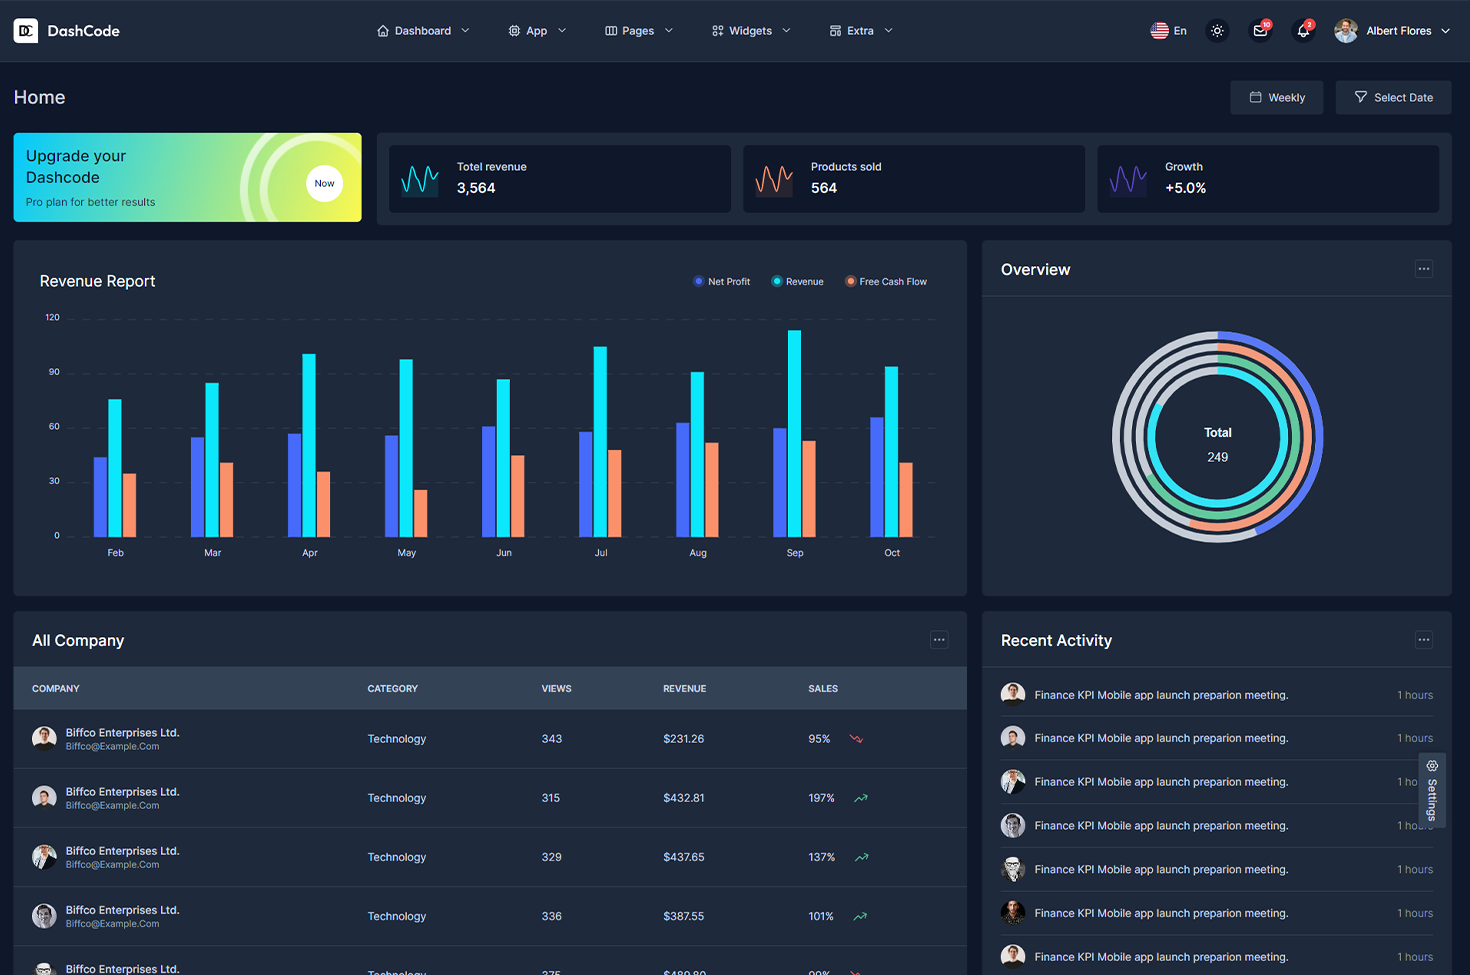
Task: Open Recent Activity three-dot menu
Action: click(1424, 640)
